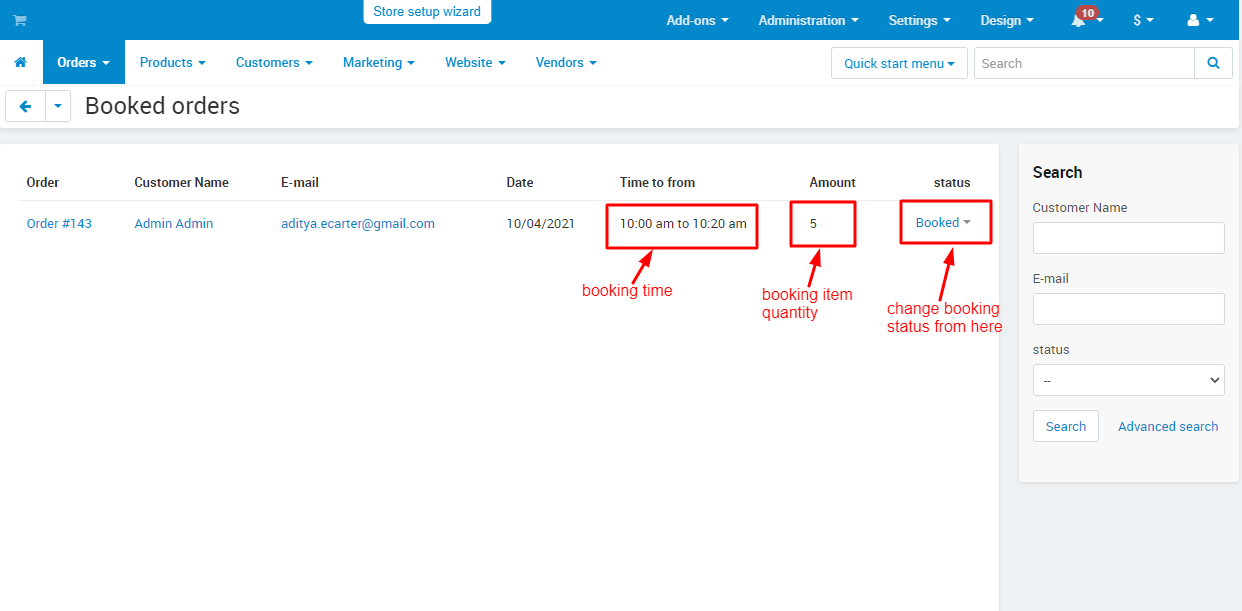Open the Vendors menu
The image size is (1242, 611).
tap(566, 62)
